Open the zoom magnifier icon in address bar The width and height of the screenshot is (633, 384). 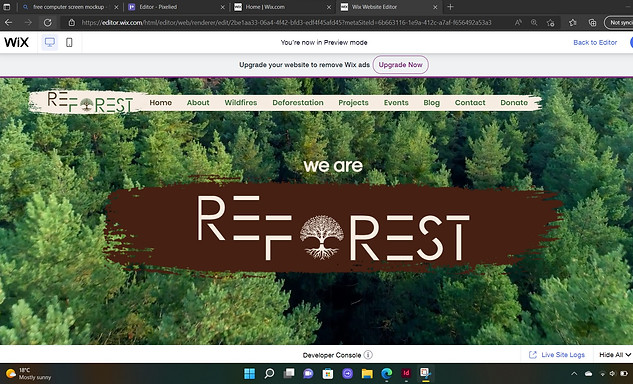pos(534,23)
